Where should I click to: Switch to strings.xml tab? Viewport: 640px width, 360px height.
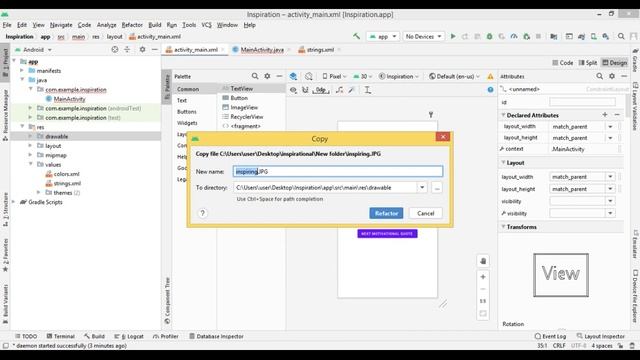tap(320, 50)
